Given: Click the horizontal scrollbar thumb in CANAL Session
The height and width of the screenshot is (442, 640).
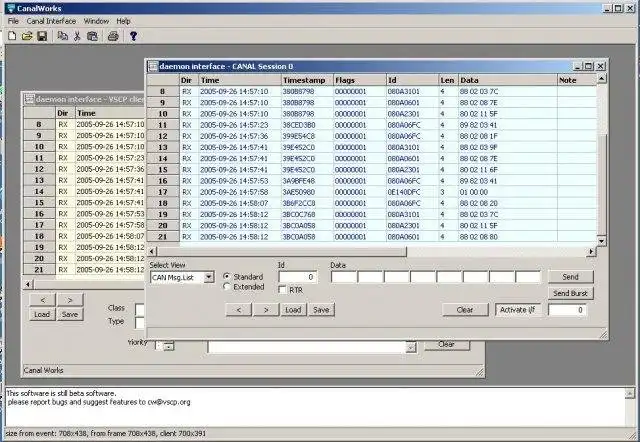Looking at the screenshot, I should (281, 251).
